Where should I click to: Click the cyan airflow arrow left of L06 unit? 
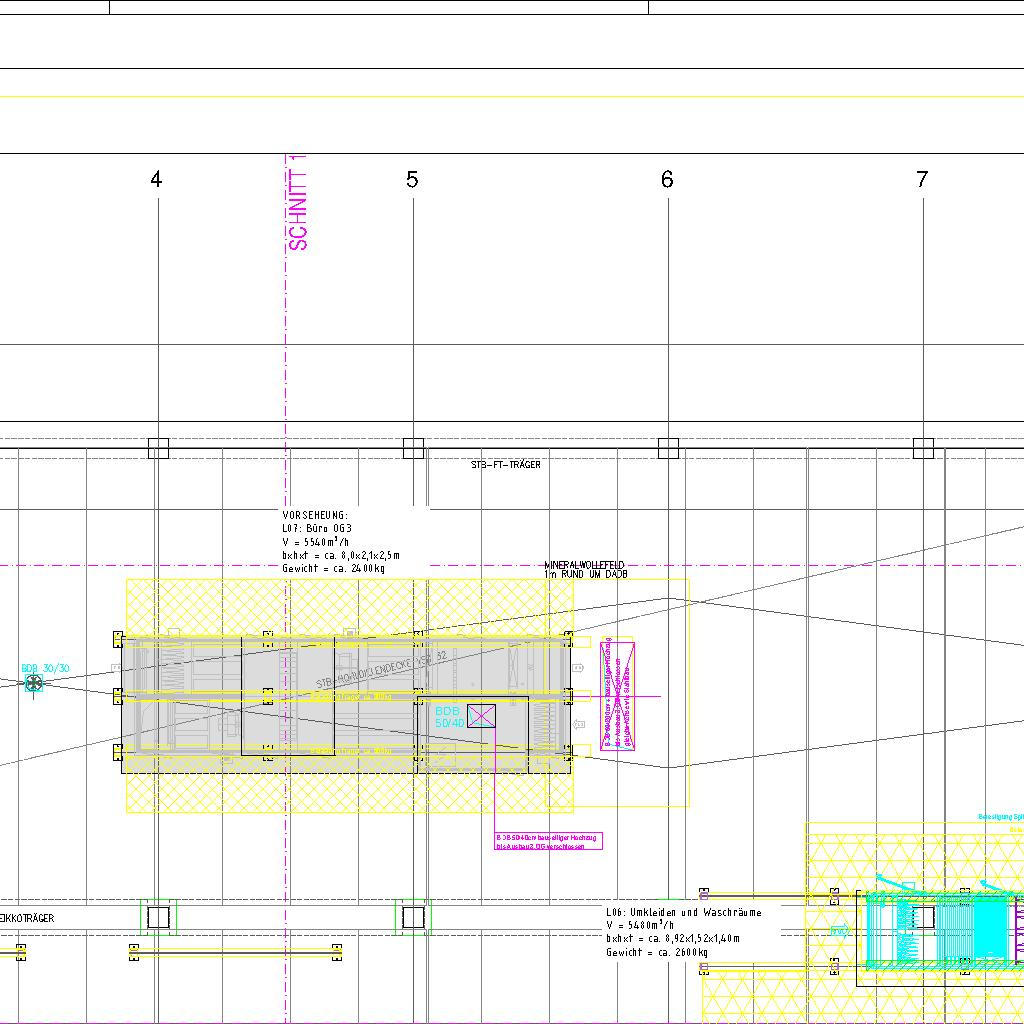click(838, 930)
